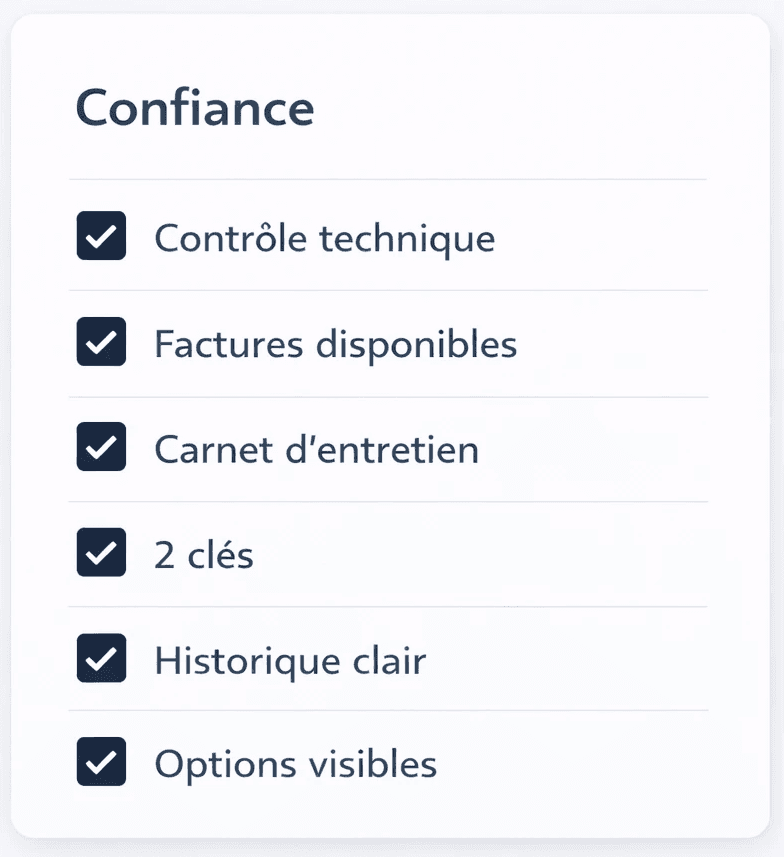The width and height of the screenshot is (784, 857).
Task: Click the empty space right of 2 clés label
Action: click(x=481, y=554)
